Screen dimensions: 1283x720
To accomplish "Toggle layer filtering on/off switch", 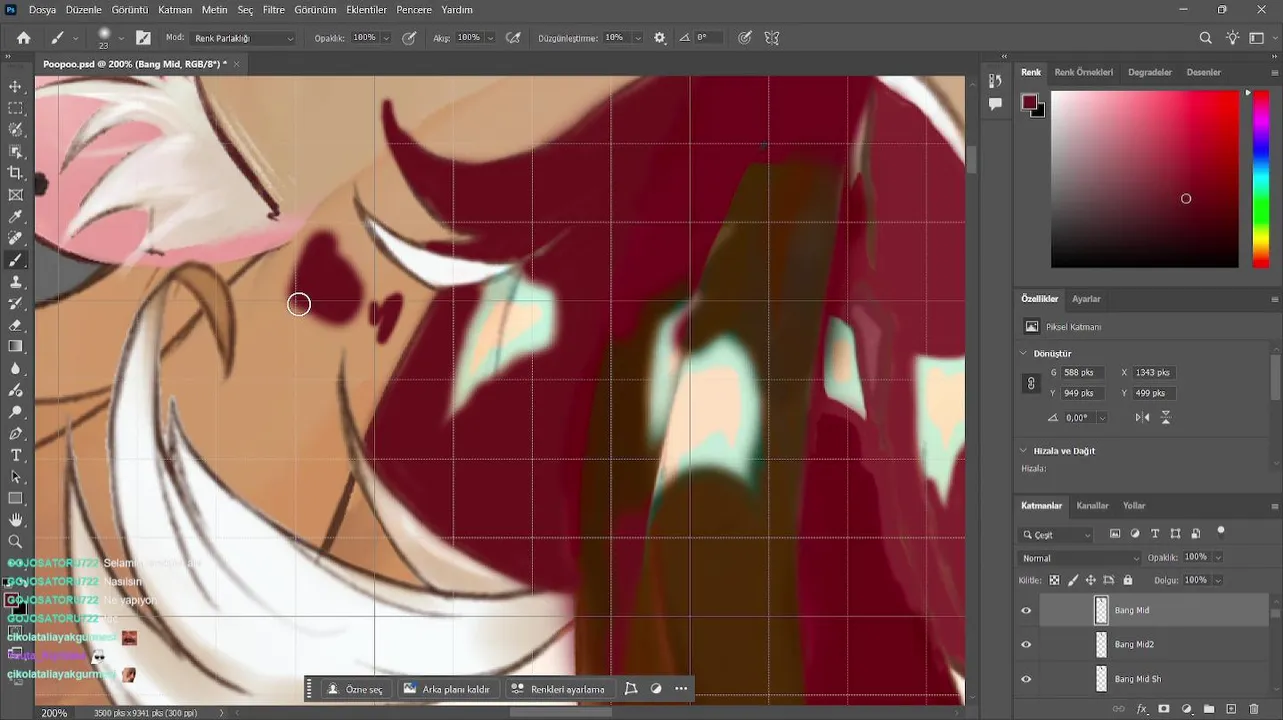I will pyautogui.click(x=1220, y=532).
